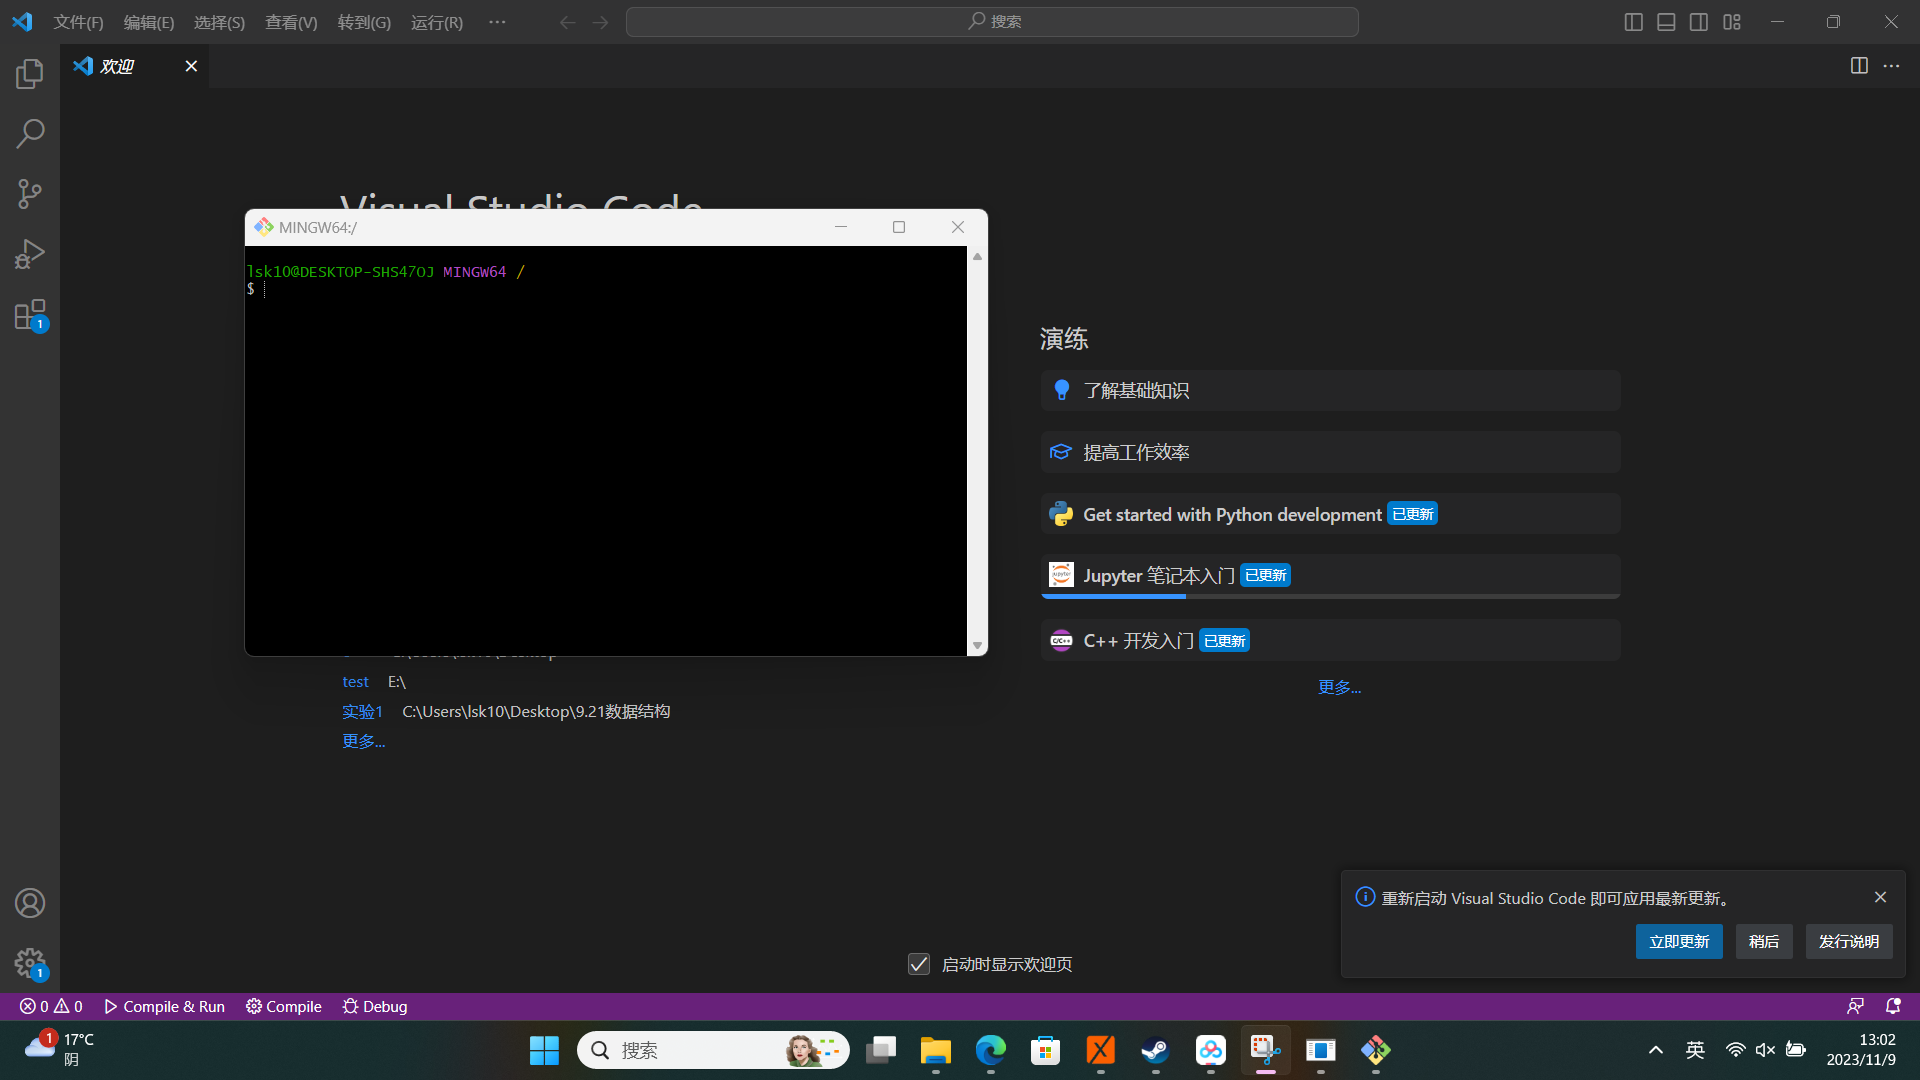Switch the 英 input method indicator
Viewport: 1920px width, 1080px height.
tap(1695, 1050)
